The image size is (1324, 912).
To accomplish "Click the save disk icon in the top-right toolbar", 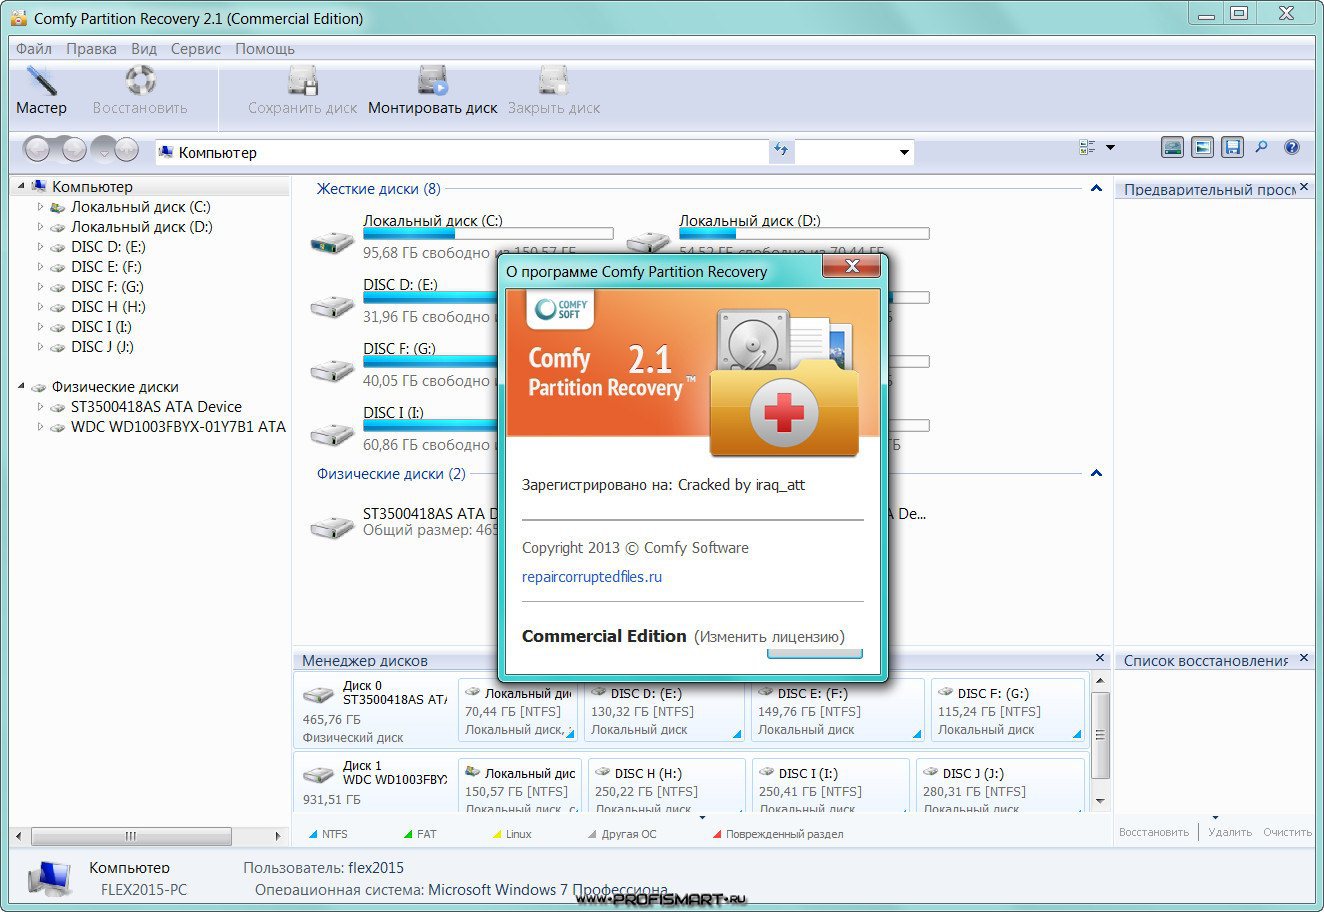I will coord(1232,148).
